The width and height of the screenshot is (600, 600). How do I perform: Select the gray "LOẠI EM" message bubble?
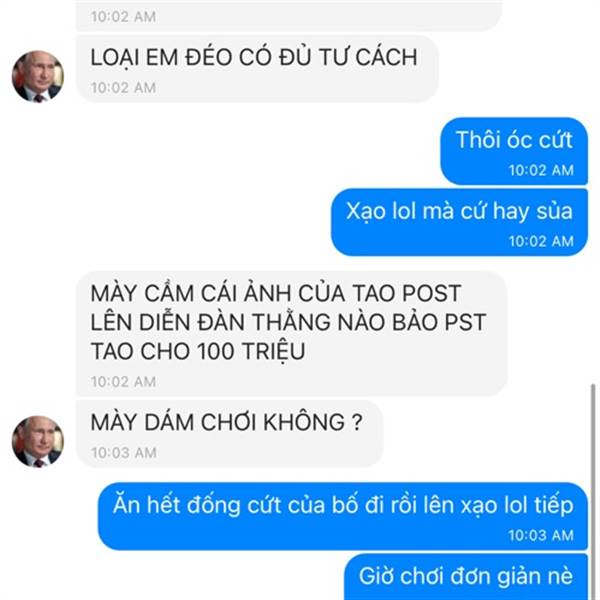click(257, 69)
